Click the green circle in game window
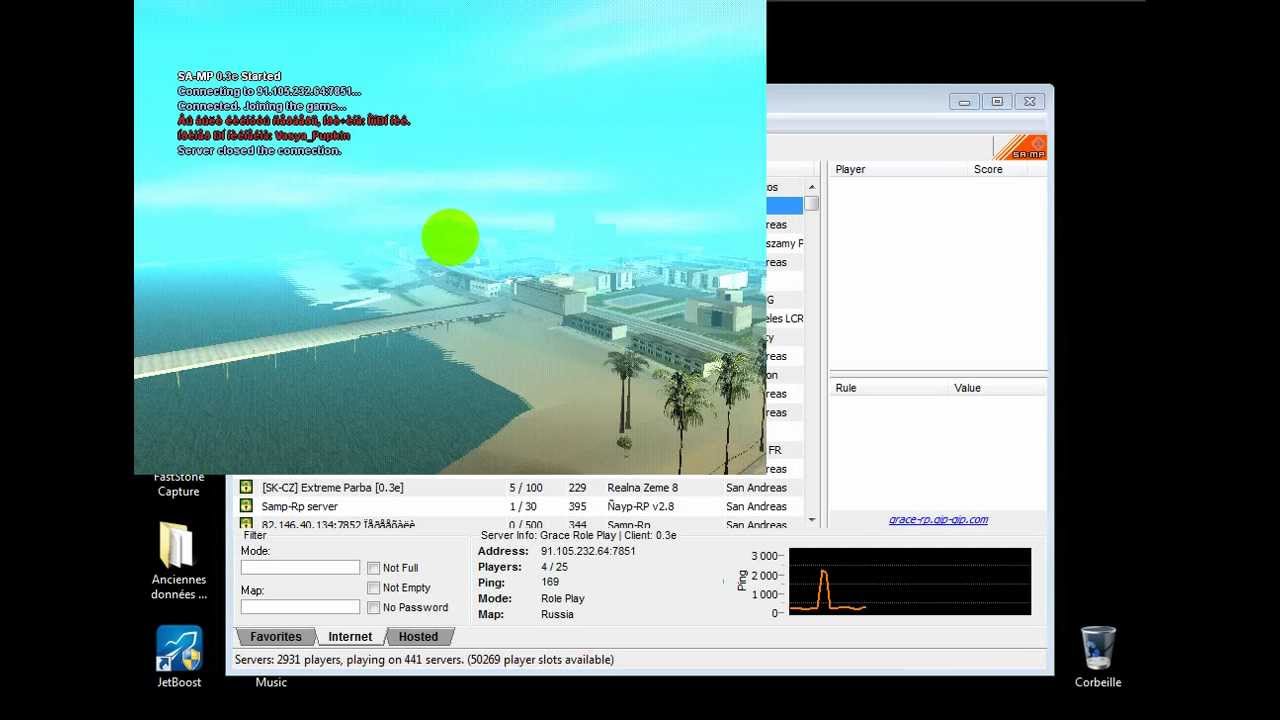 point(450,238)
